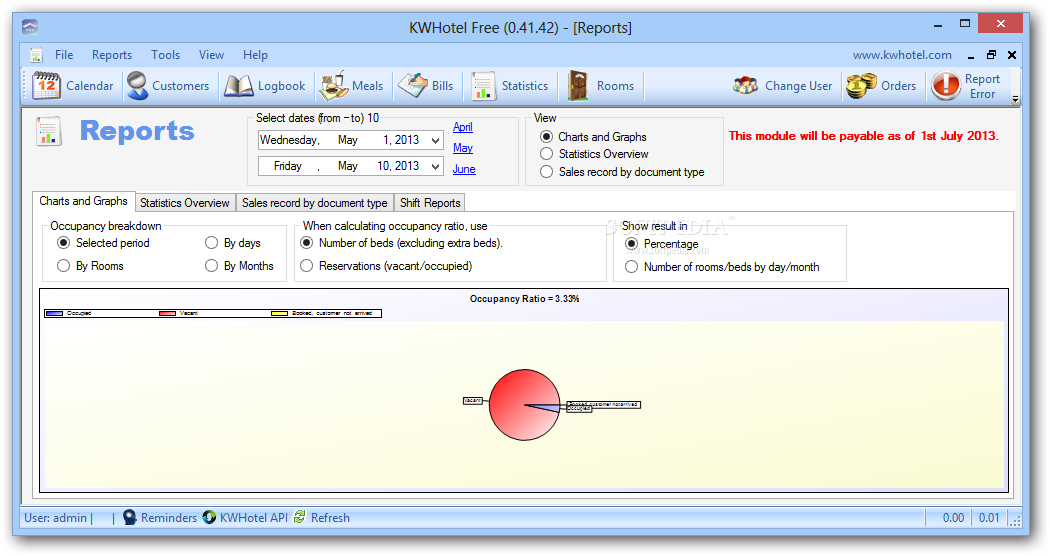Screen dimensions: 1050x556
Task: Select Sales record by document type radio
Action: tap(546, 172)
